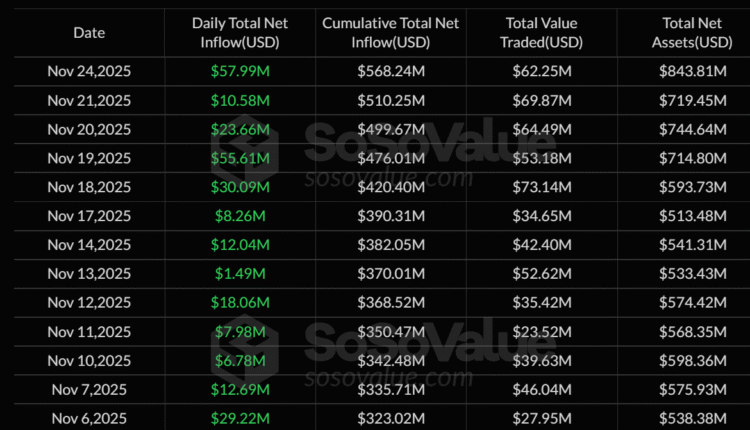The height and width of the screenshot is (430, 750).
Task: Select the $1.49M daily inflow value
Action: (240, 274)
